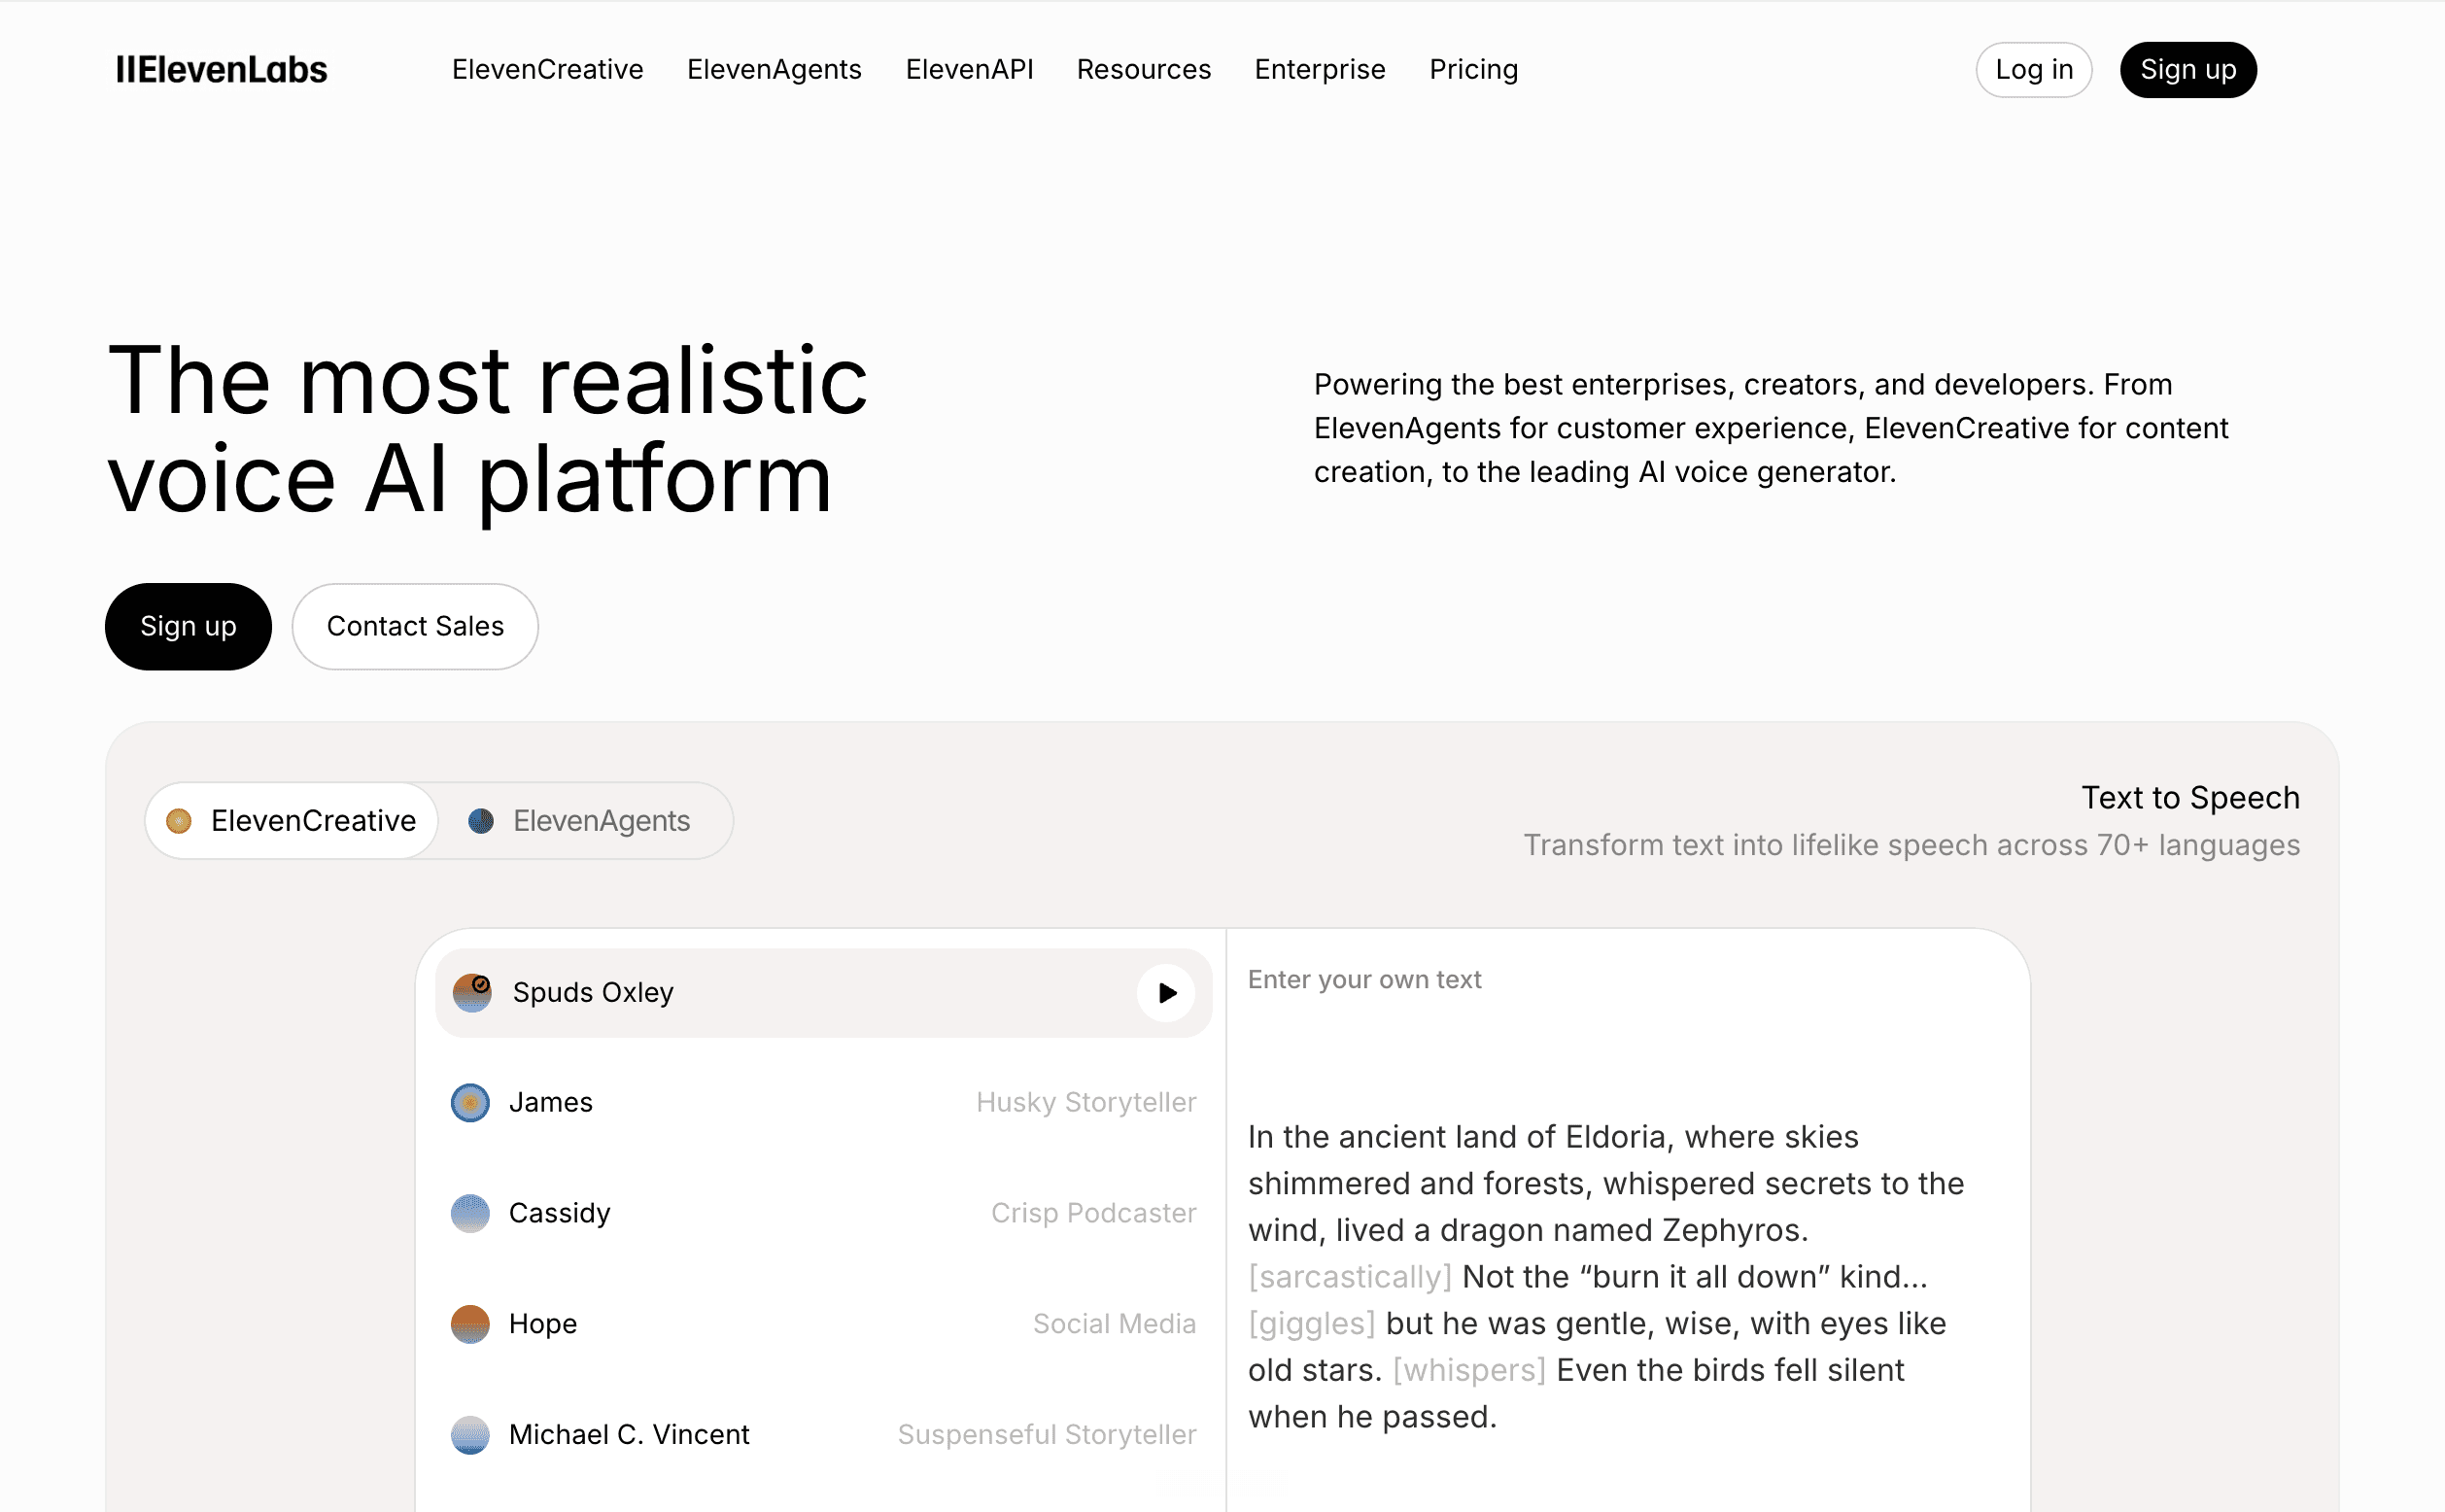Screen dimensions: 2445x1512
Task: Click the orange ElevenCreative tab icon
Action: coord(179,821)
